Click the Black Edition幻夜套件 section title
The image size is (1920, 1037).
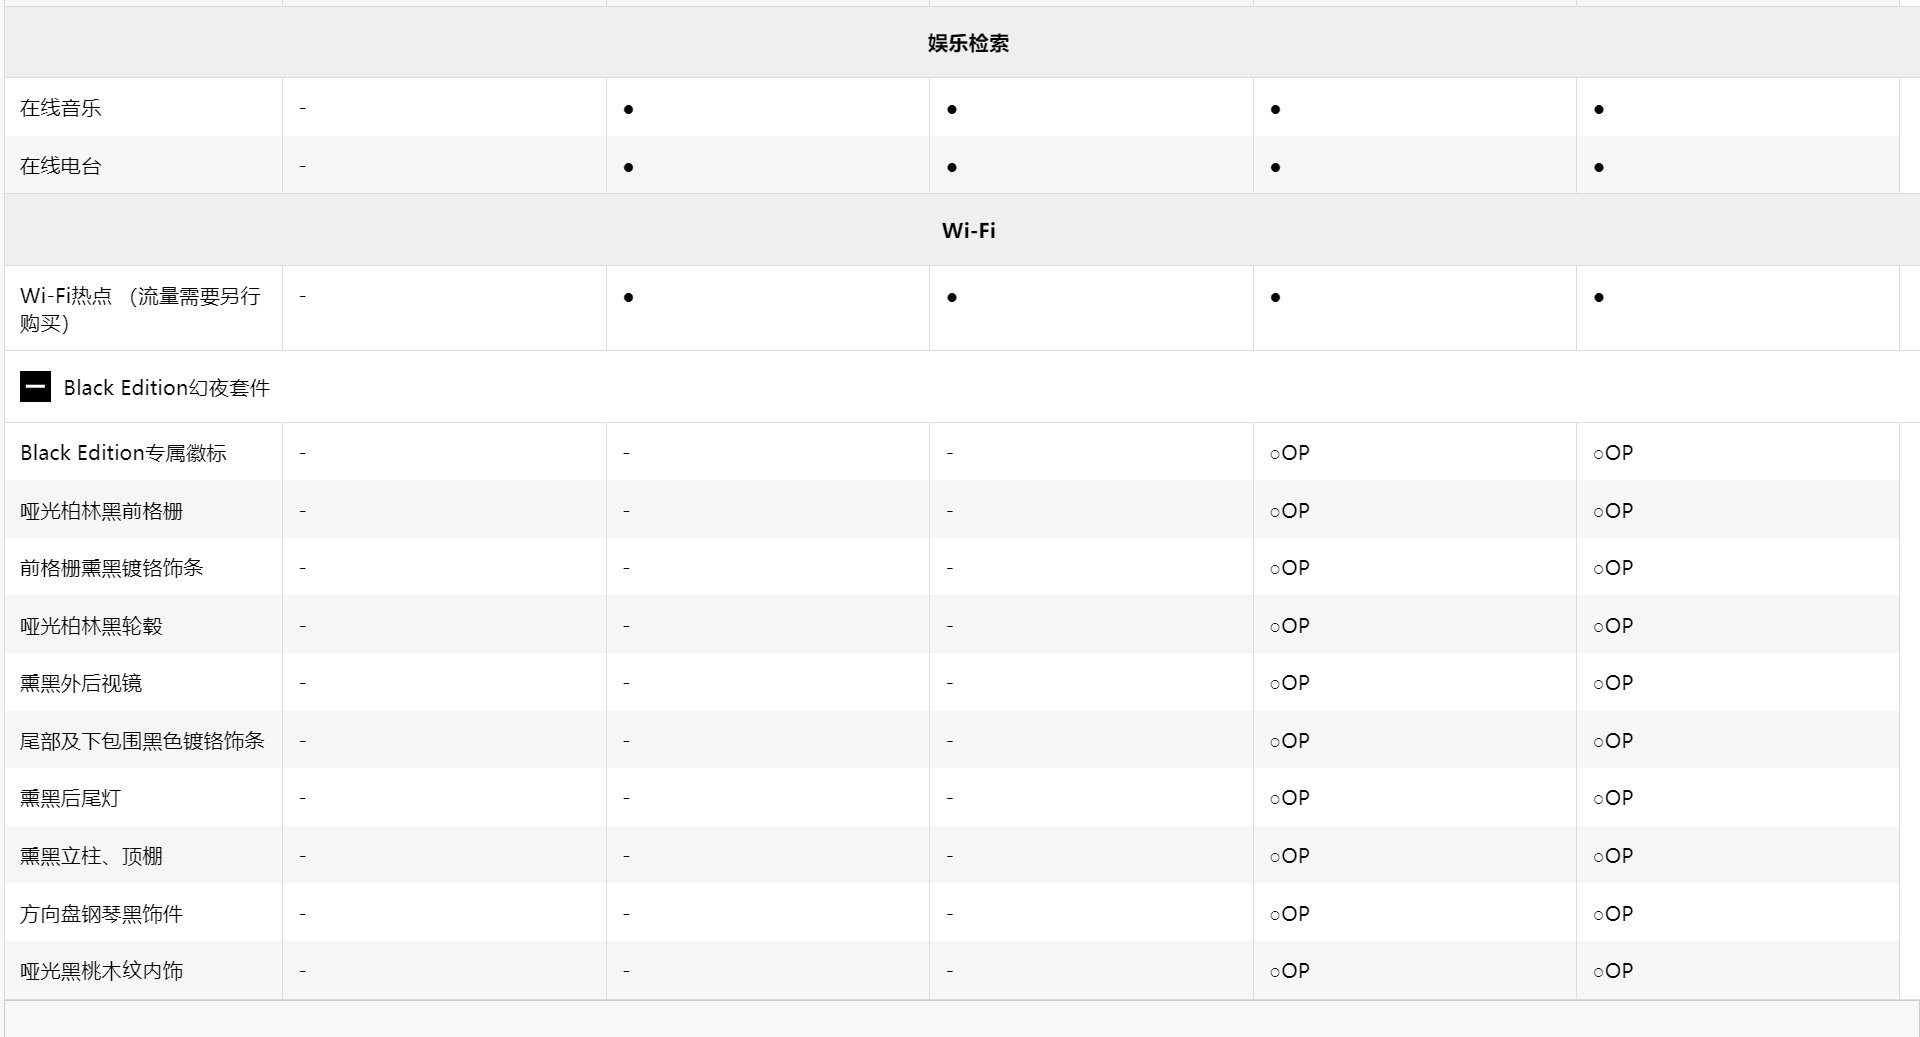tap(166, 388)
